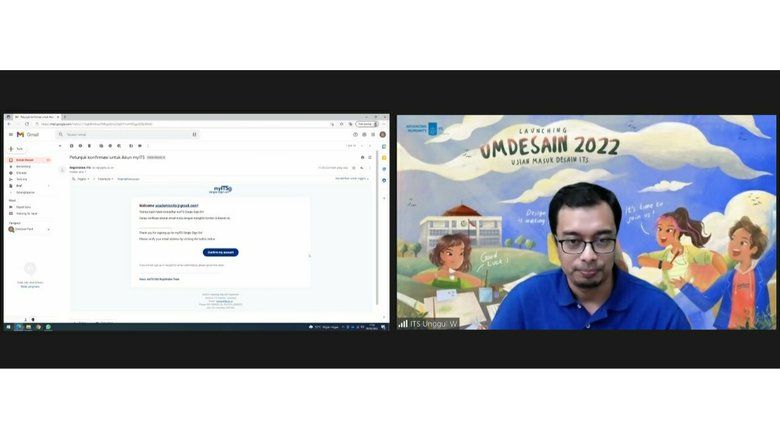780x439 pixels.
Task: Star this message from Registration ITS
Action: pos(354,168)
